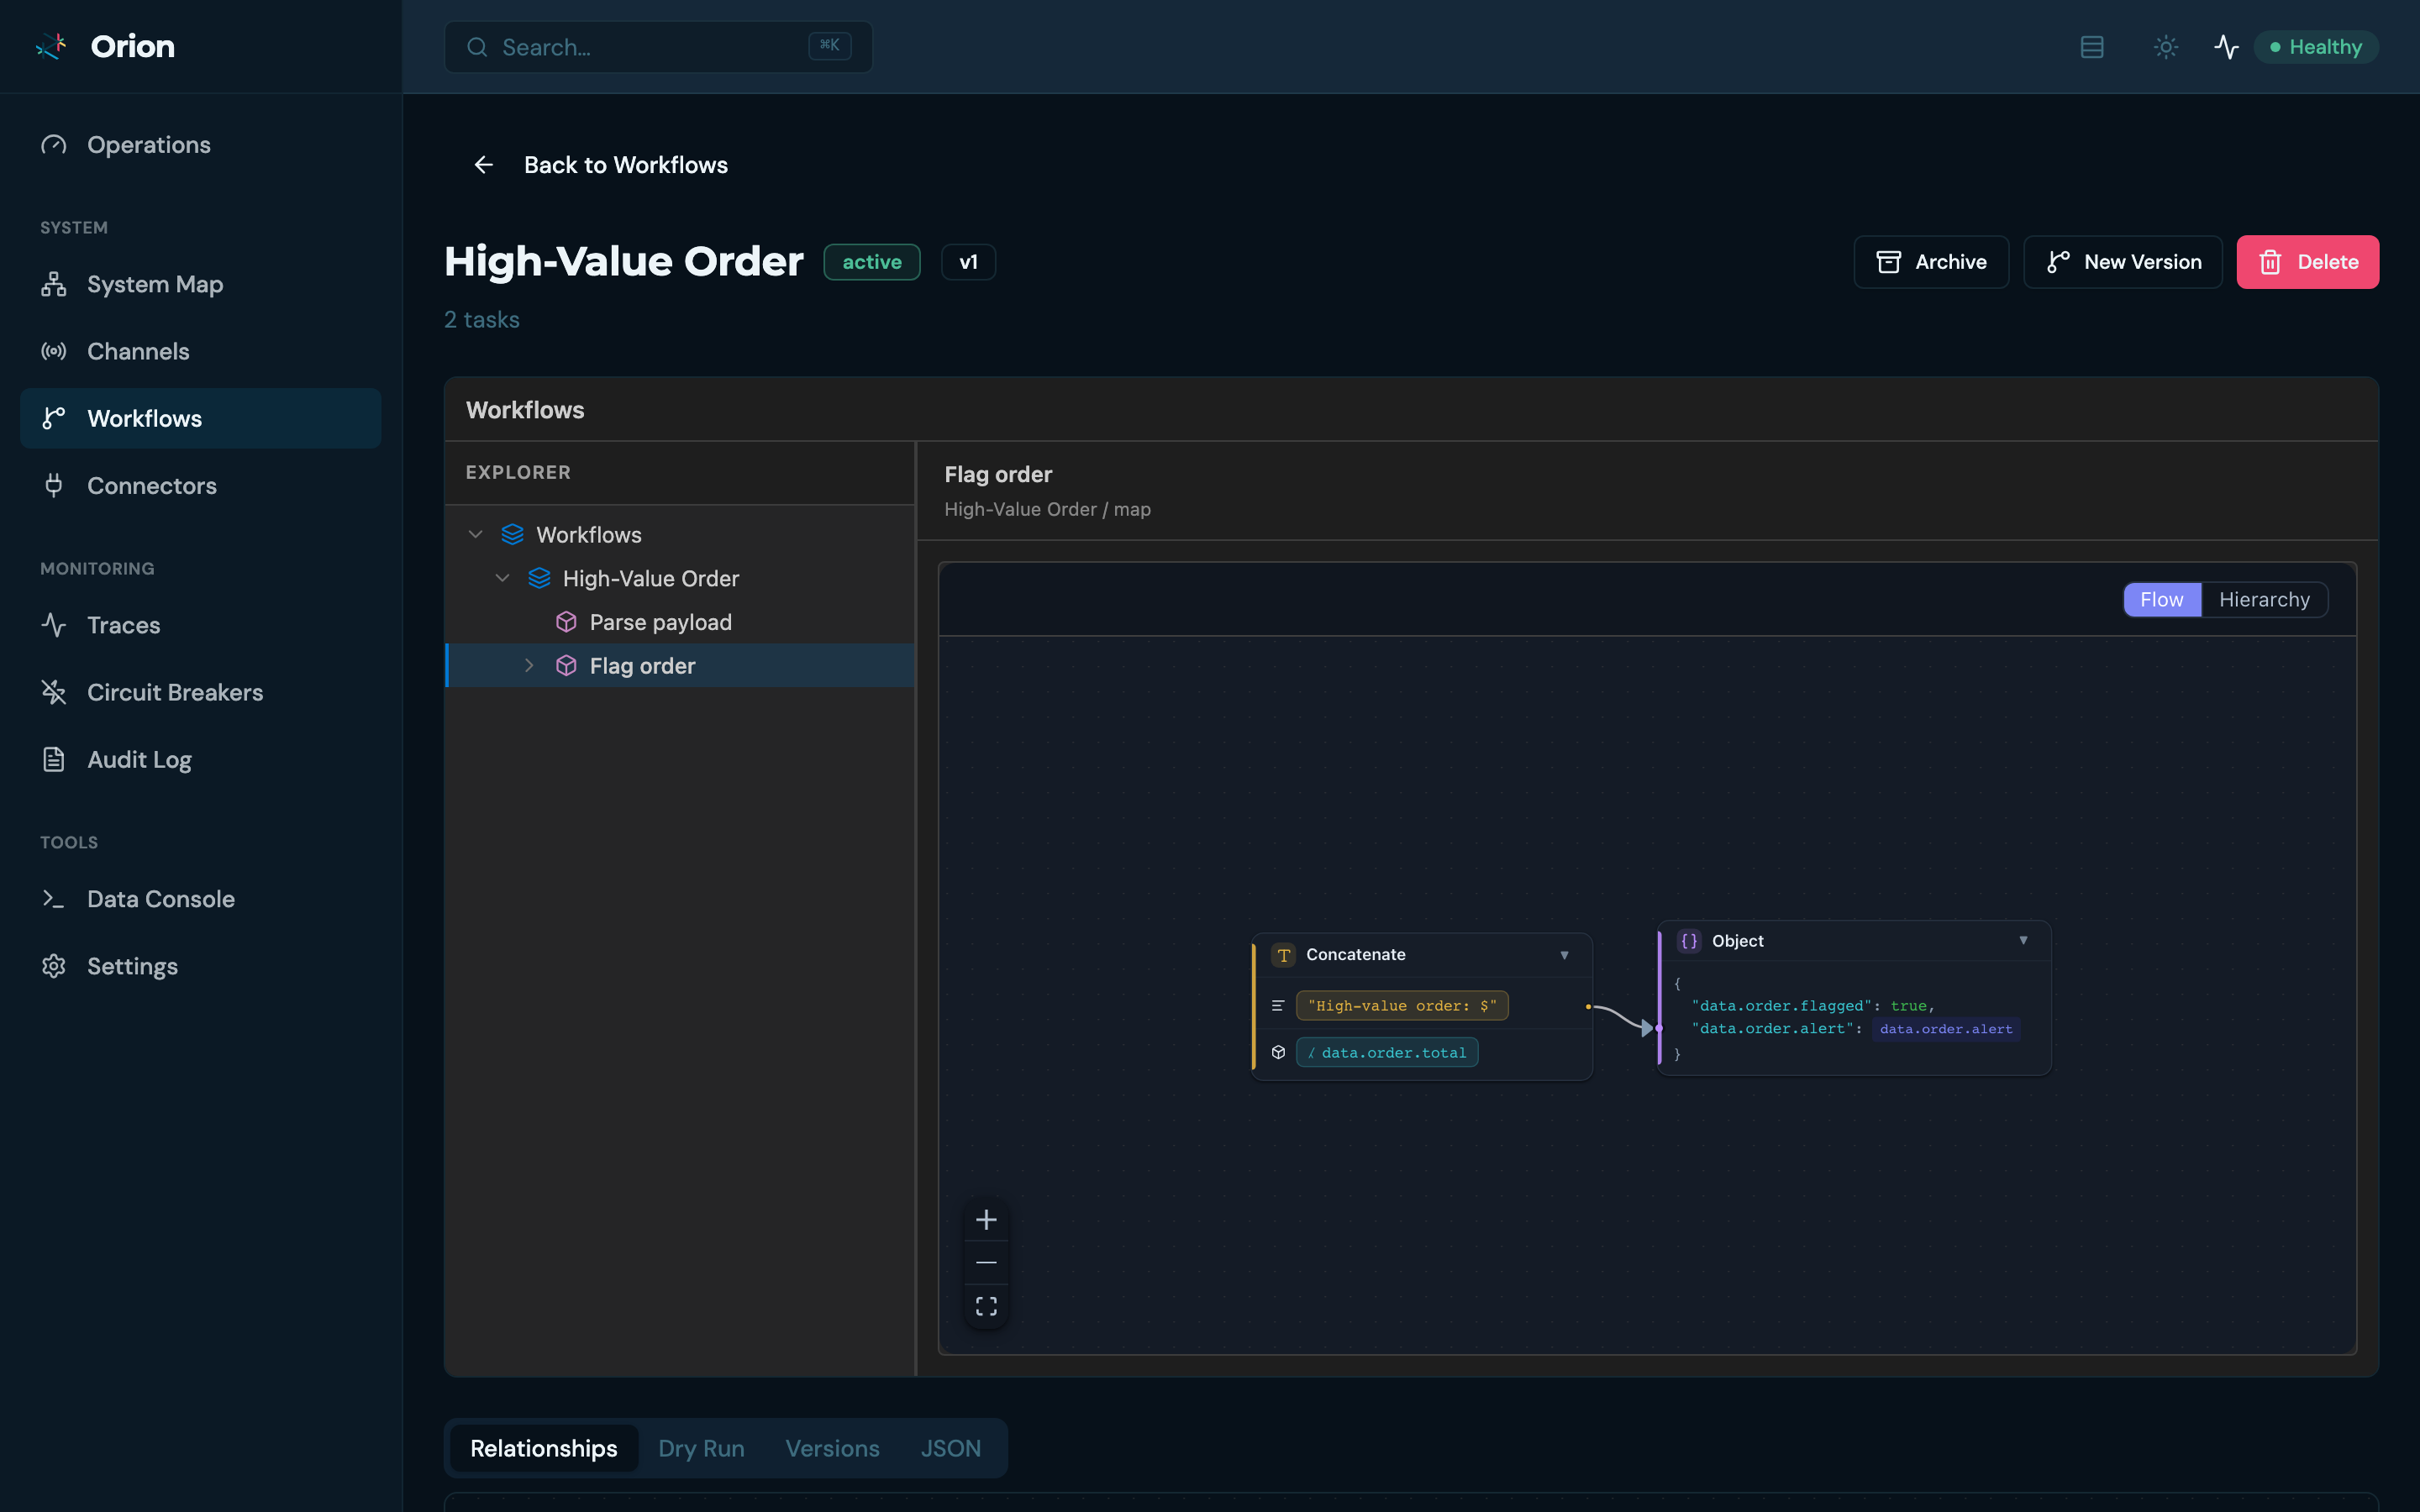Click the Audit Log document icon

(x=54, y=759)
